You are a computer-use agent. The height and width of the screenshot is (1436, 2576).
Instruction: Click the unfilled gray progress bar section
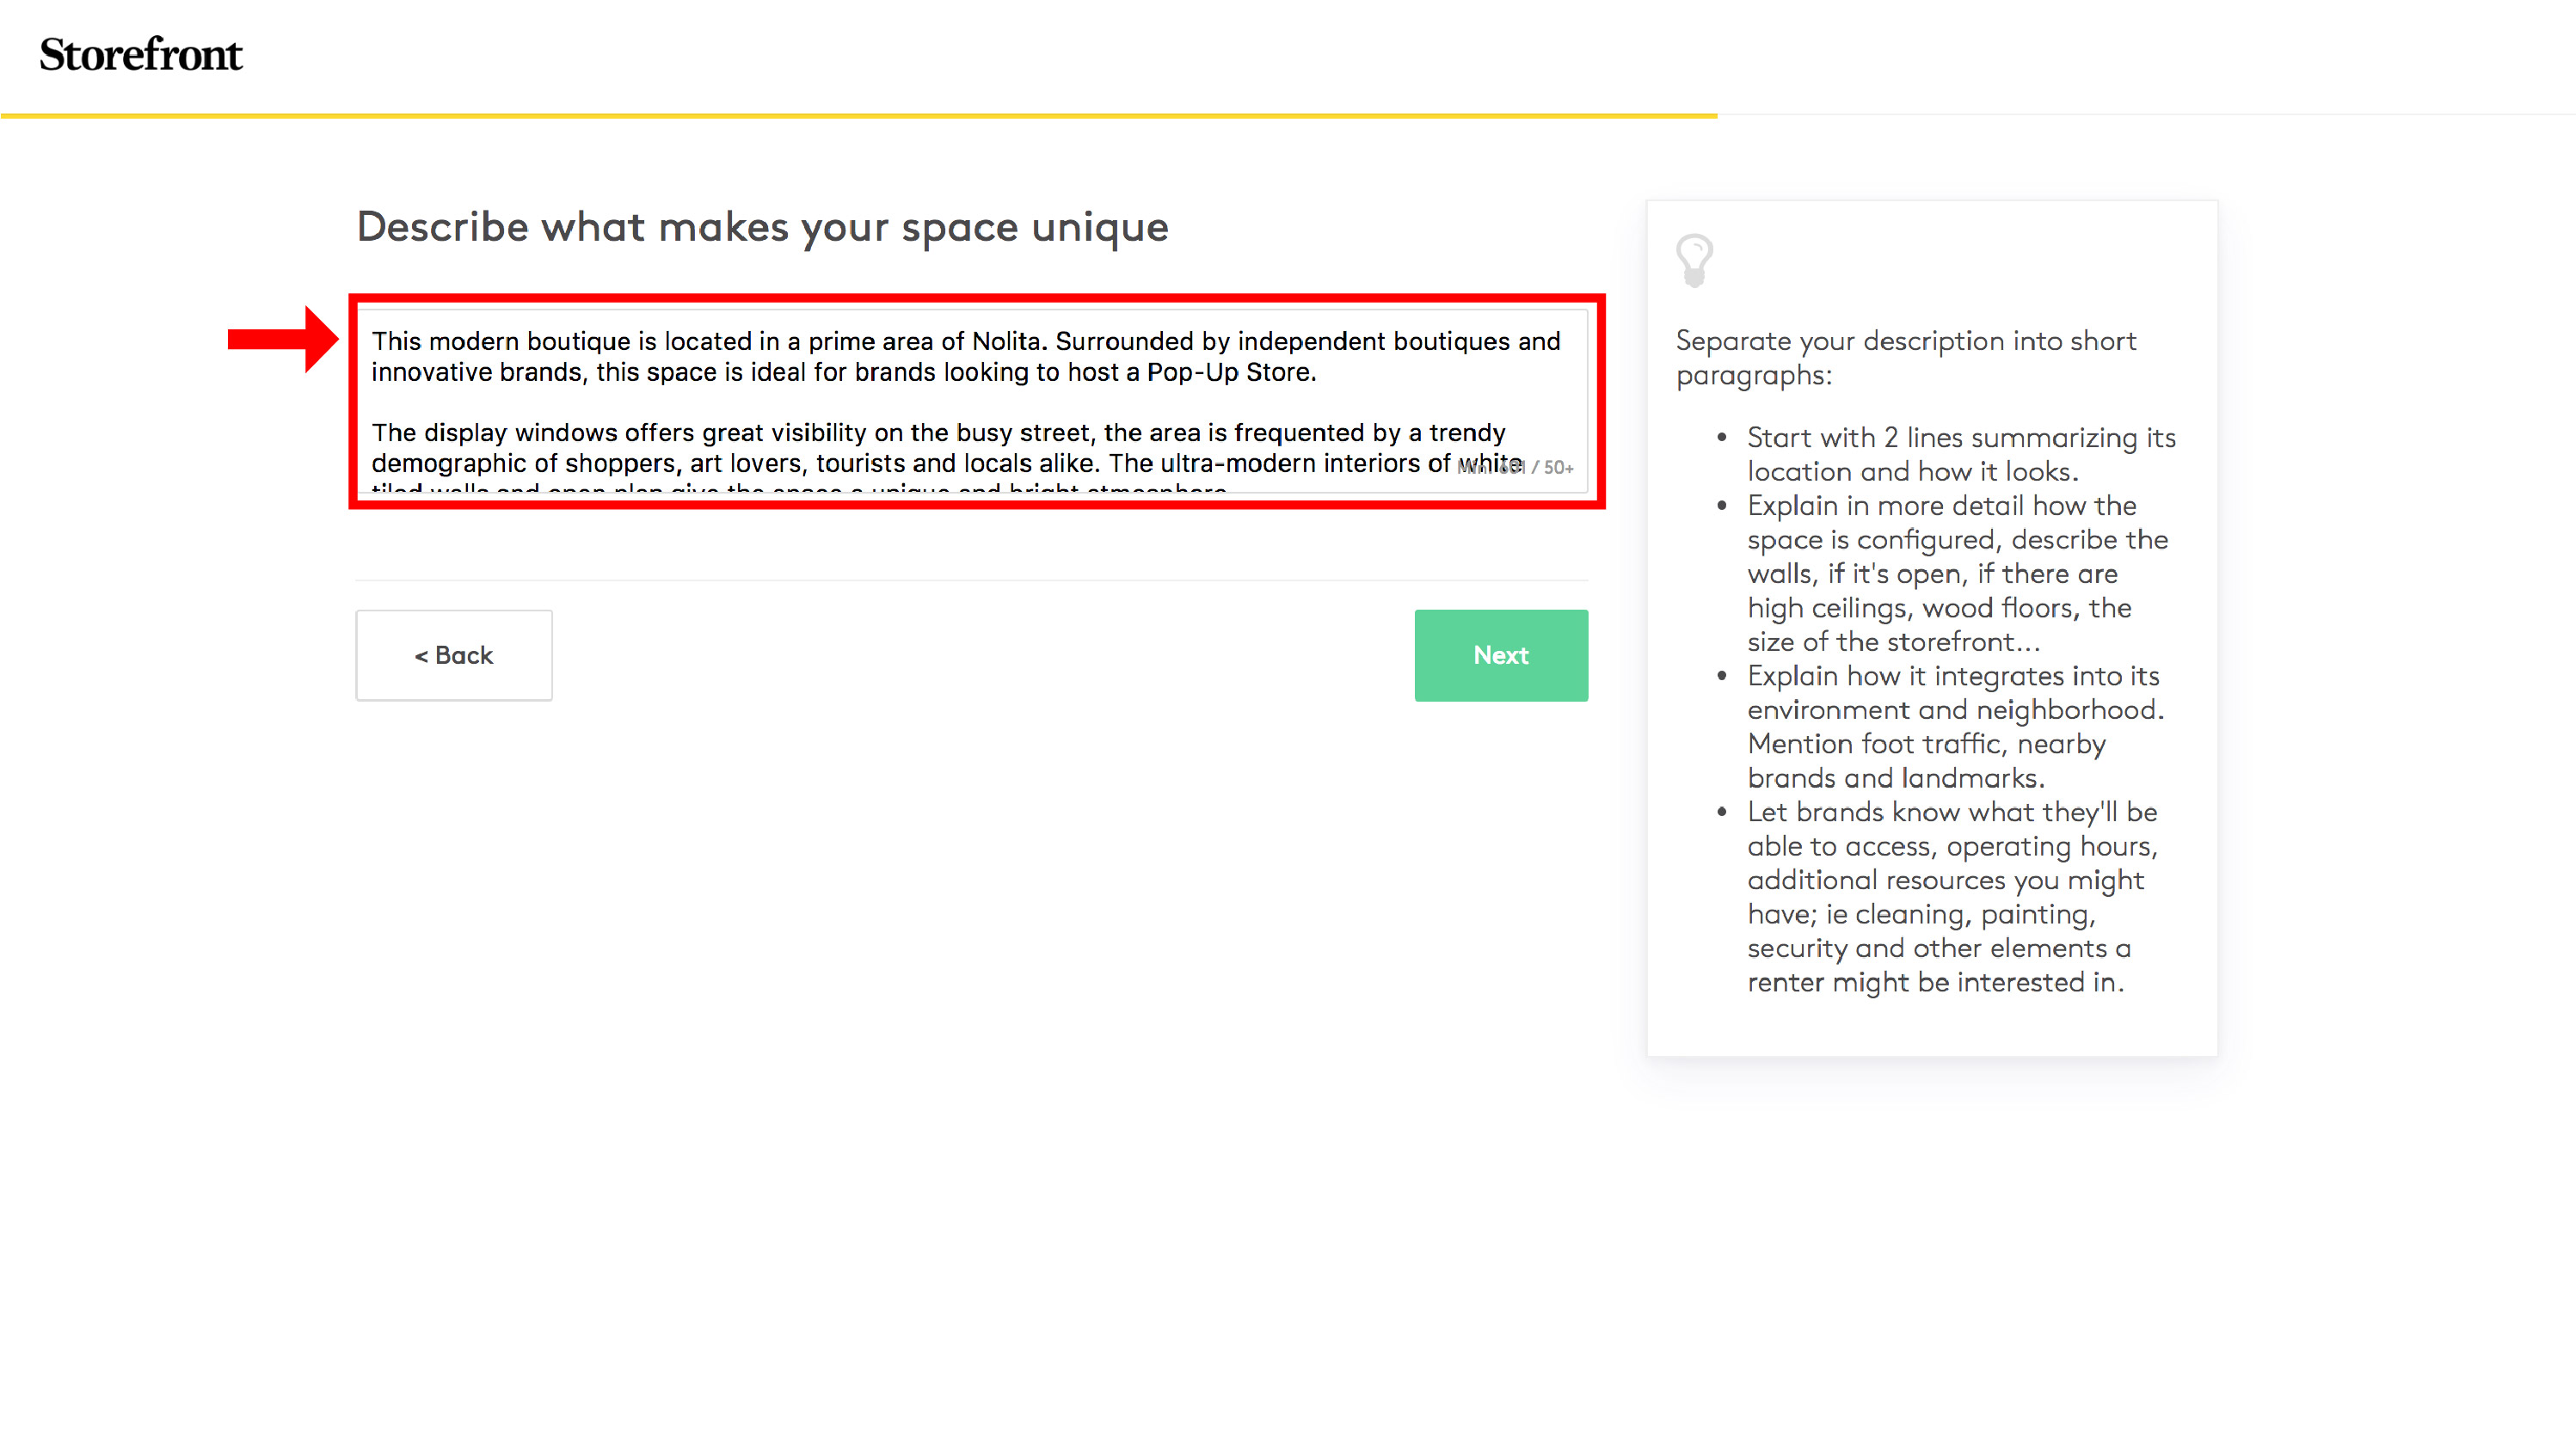2145,115
